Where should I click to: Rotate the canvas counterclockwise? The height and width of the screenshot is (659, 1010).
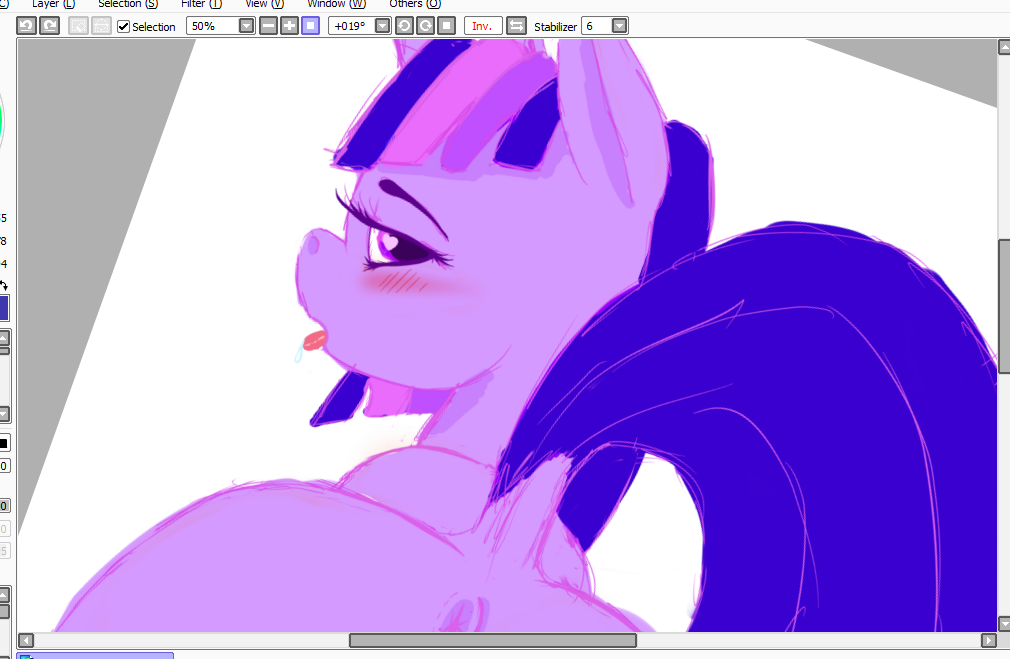(x=405, y=26)
